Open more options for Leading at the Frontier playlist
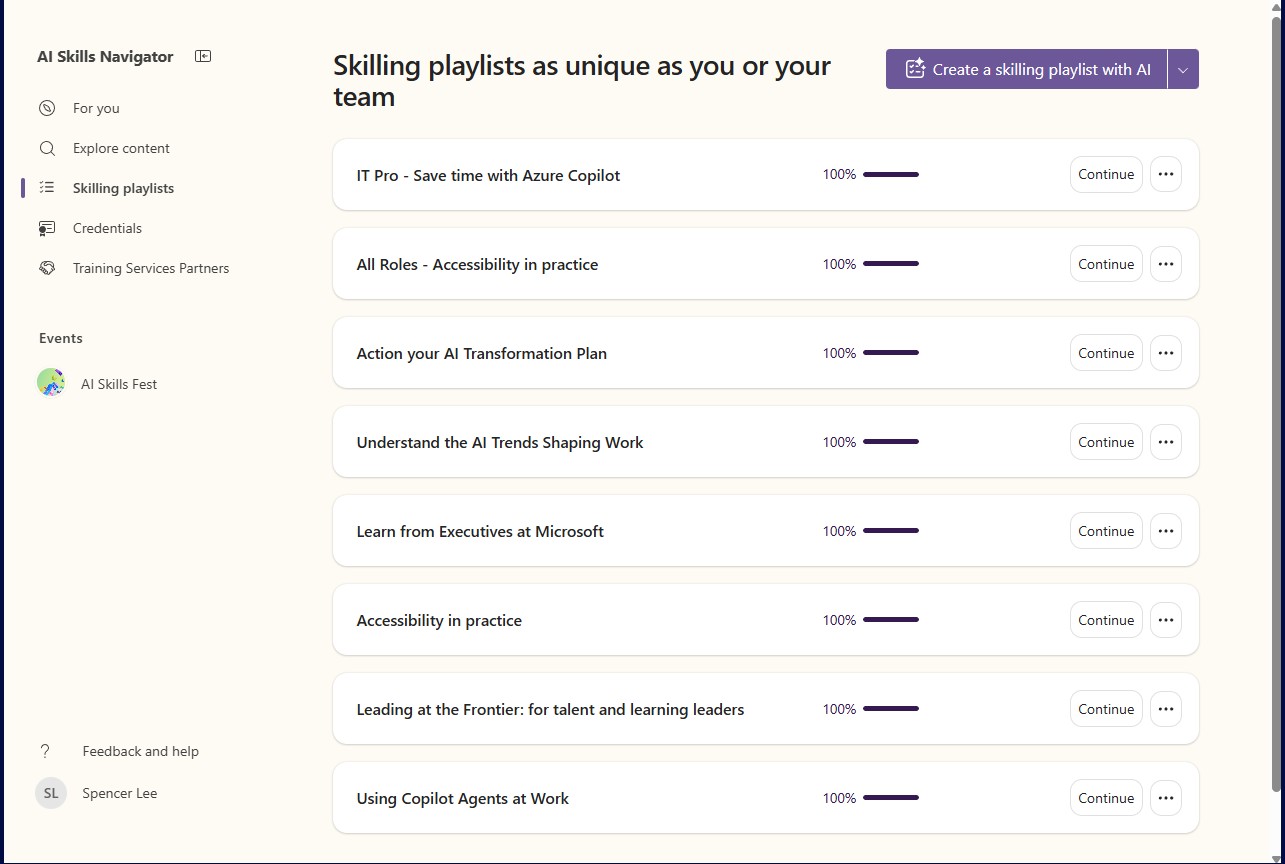This screenshot has height=864, width=1285. pos(1166,709)
